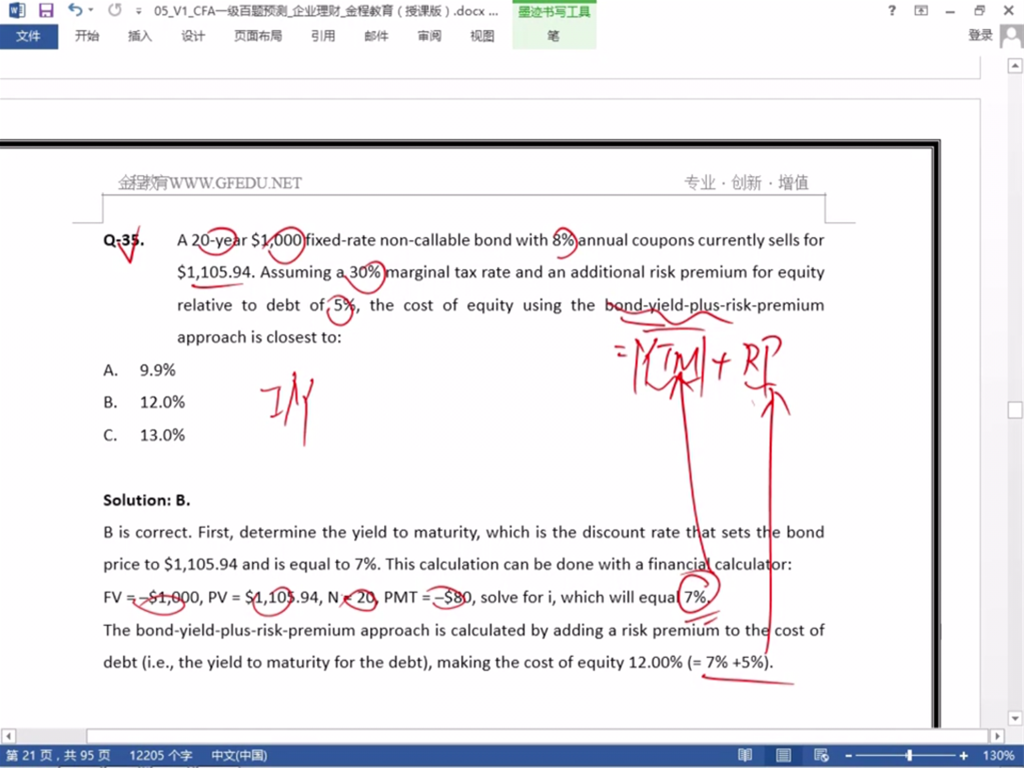The image size is (1024, 768).
Task: Switch to the 开始 ribbon tab
Action: coord(87,36)
